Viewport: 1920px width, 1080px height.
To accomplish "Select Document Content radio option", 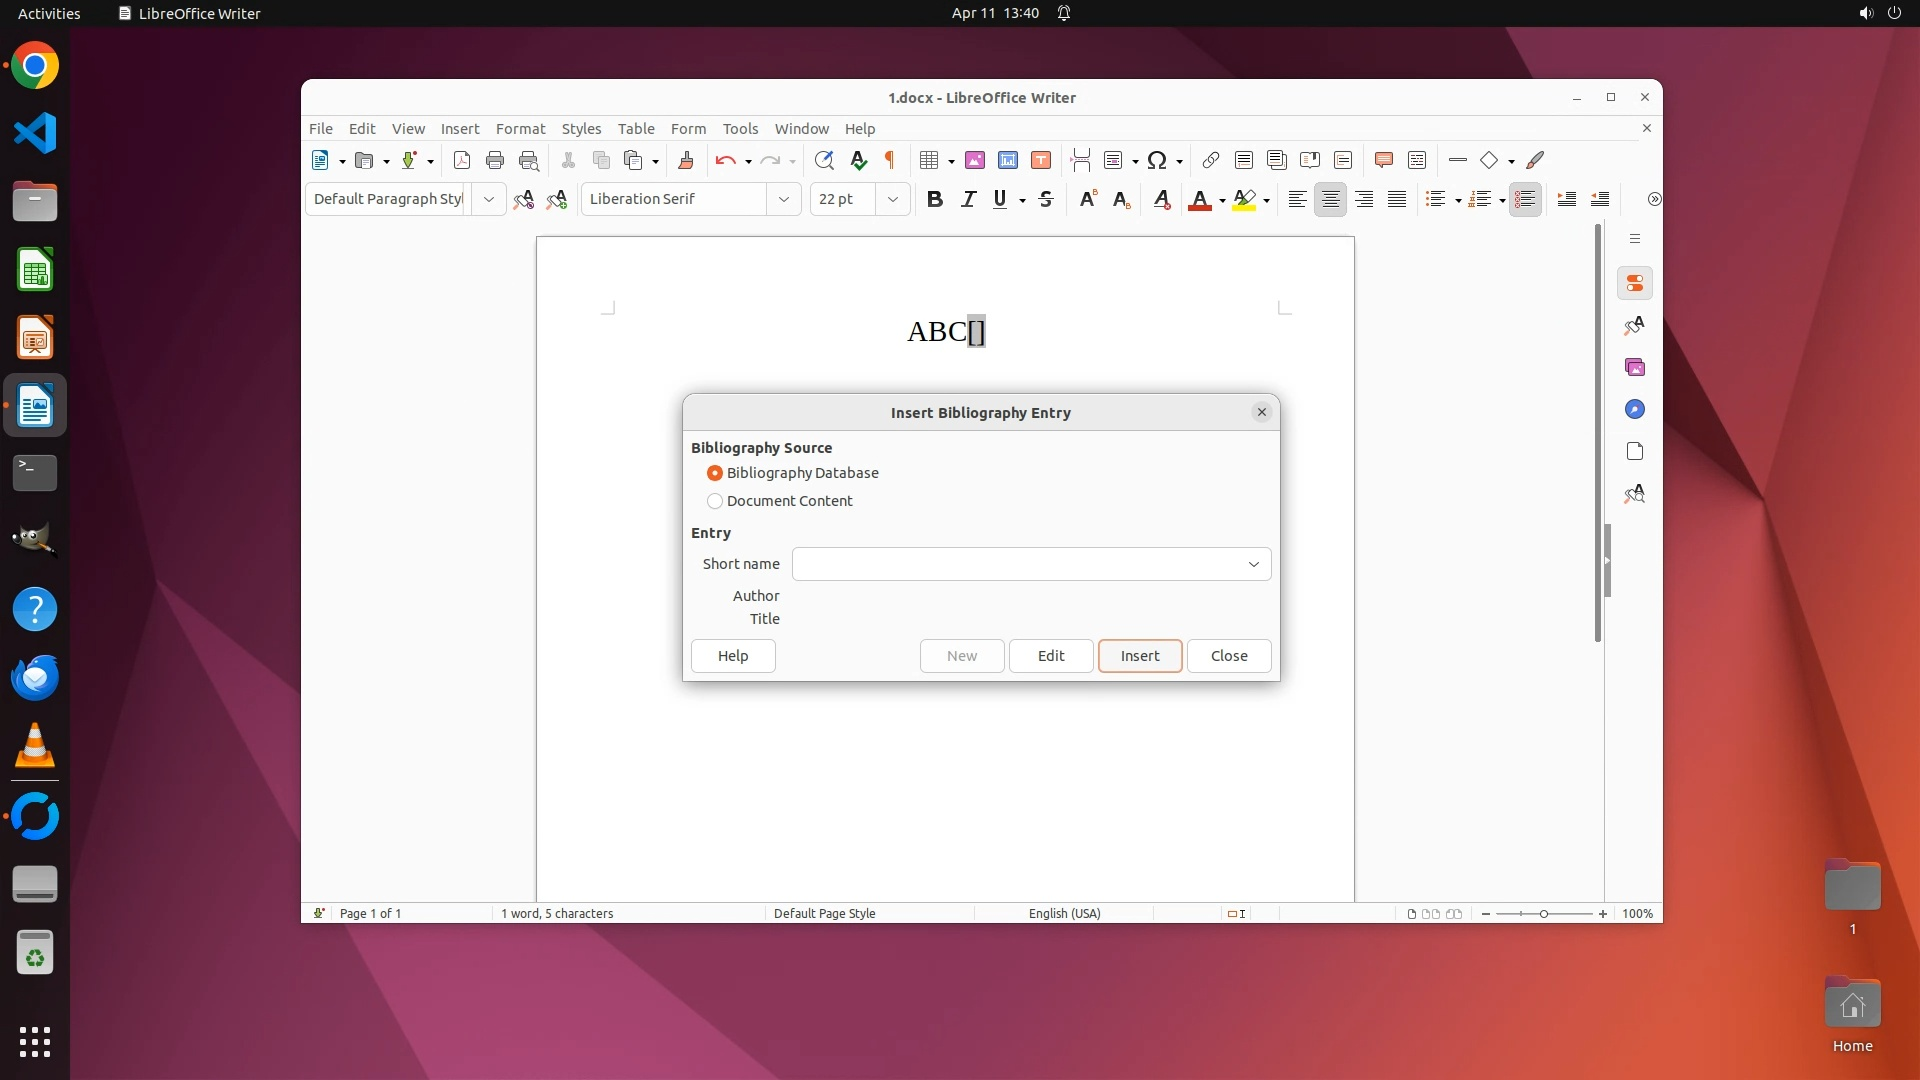I will point(715,501).
